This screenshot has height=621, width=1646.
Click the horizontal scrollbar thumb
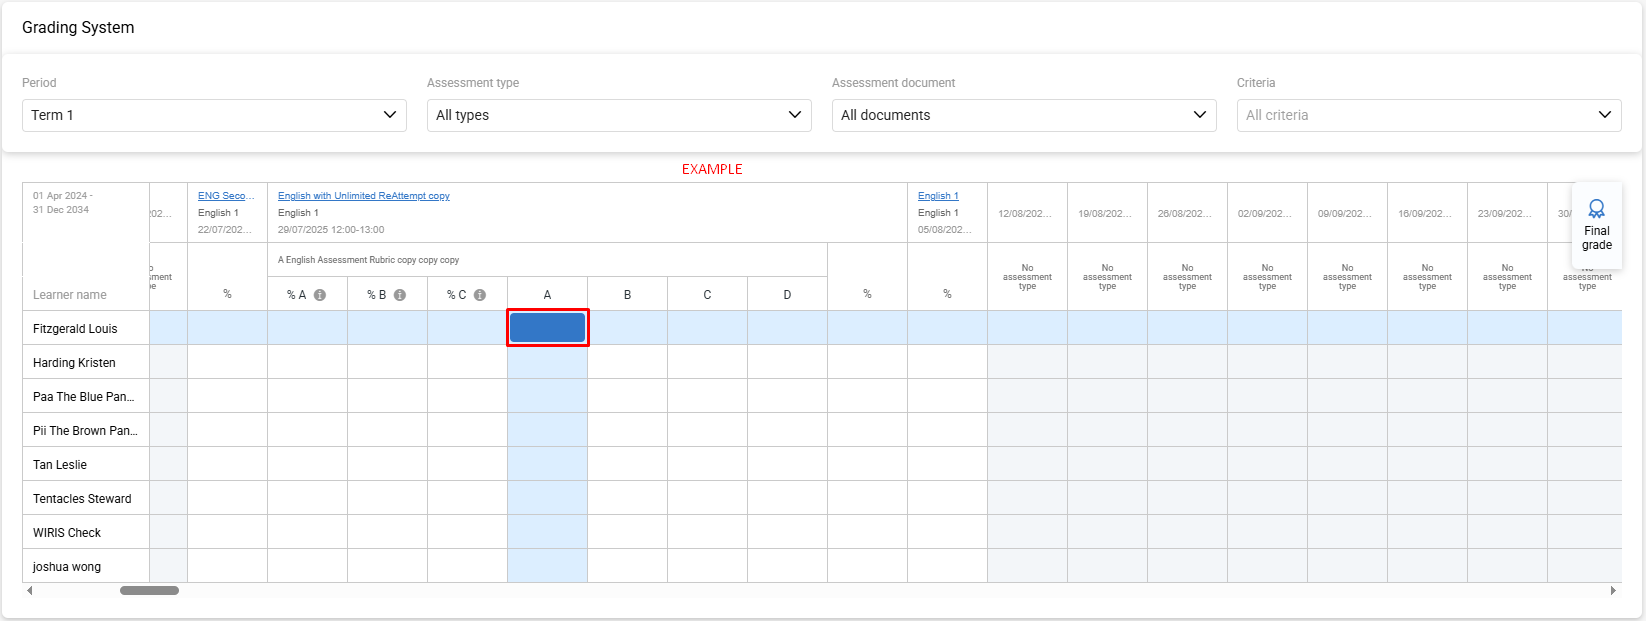point(149,591)
